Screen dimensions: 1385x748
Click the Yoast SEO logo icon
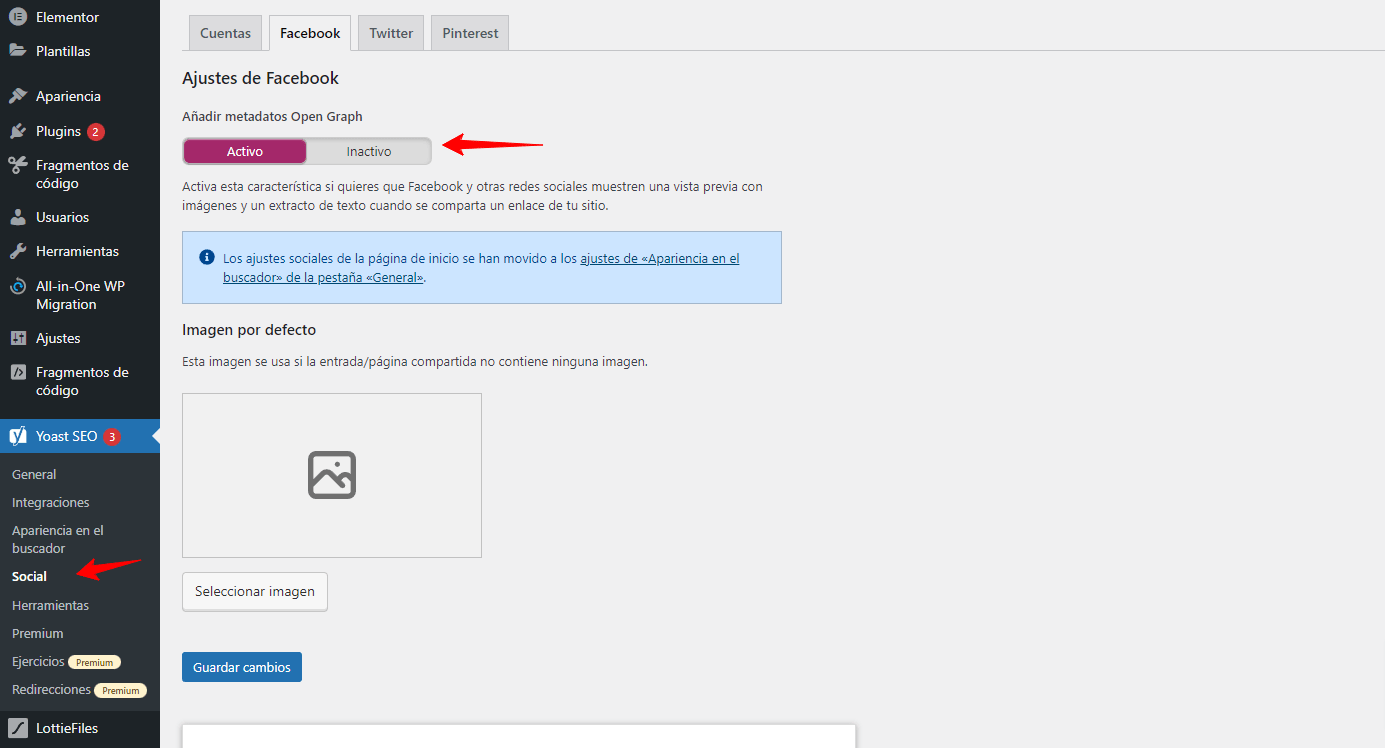[x=18, y=436]
